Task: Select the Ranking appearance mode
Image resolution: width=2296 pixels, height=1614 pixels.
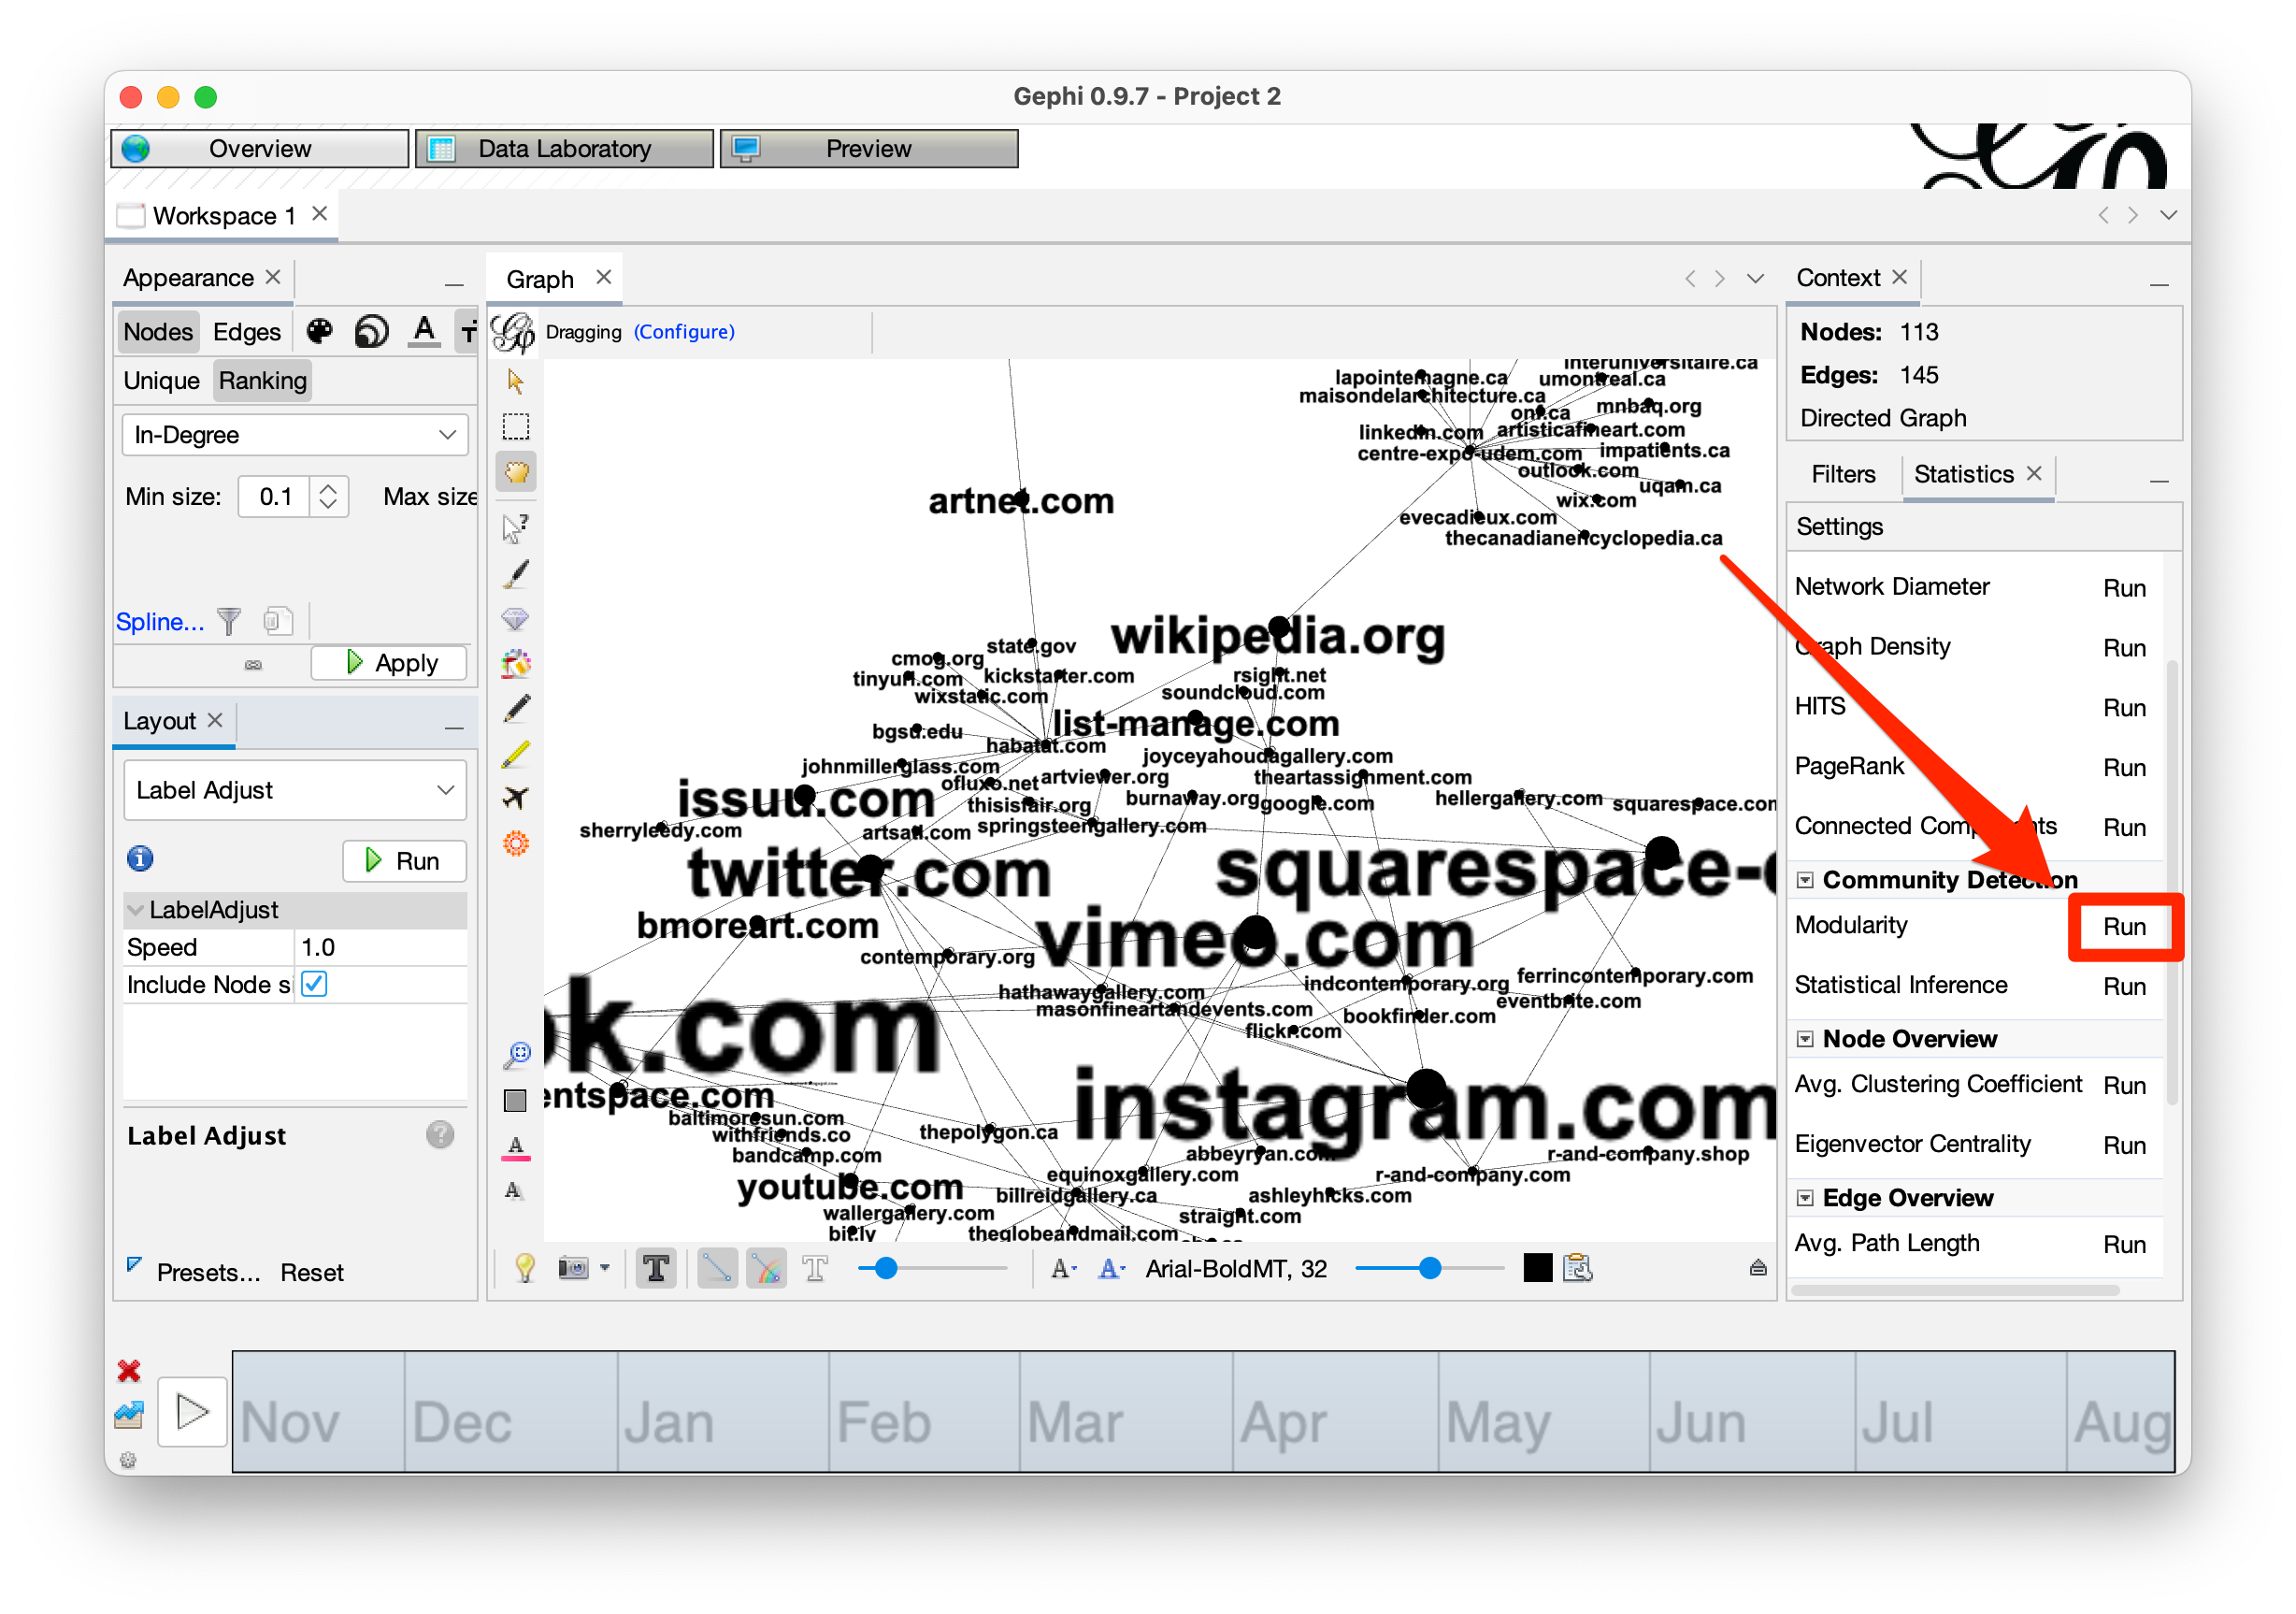Action: [263, 381]
